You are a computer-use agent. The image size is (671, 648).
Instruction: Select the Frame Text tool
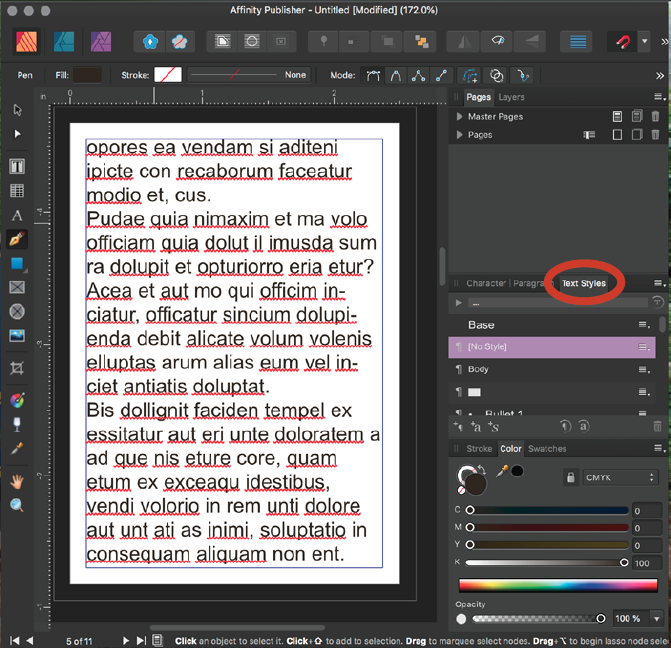coord(17,167)
